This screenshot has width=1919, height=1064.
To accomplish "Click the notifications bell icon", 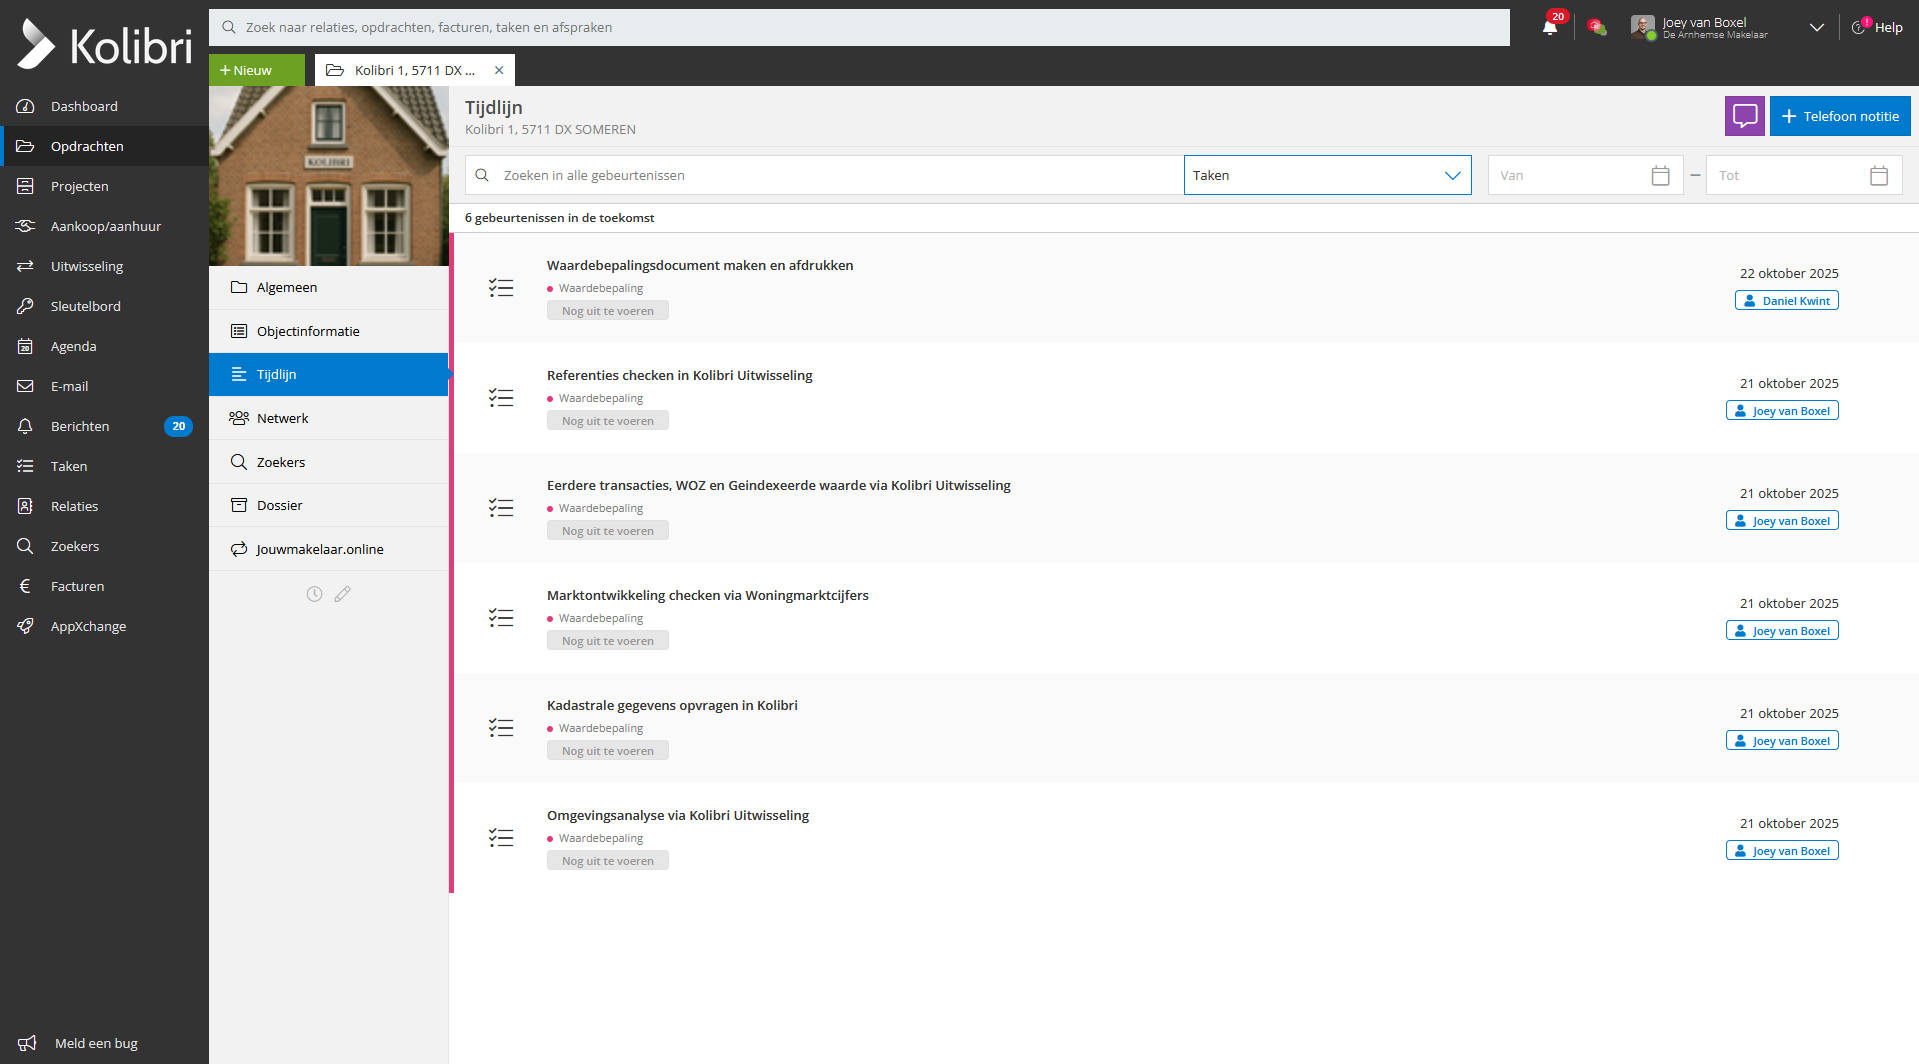I will point(1550,27).
